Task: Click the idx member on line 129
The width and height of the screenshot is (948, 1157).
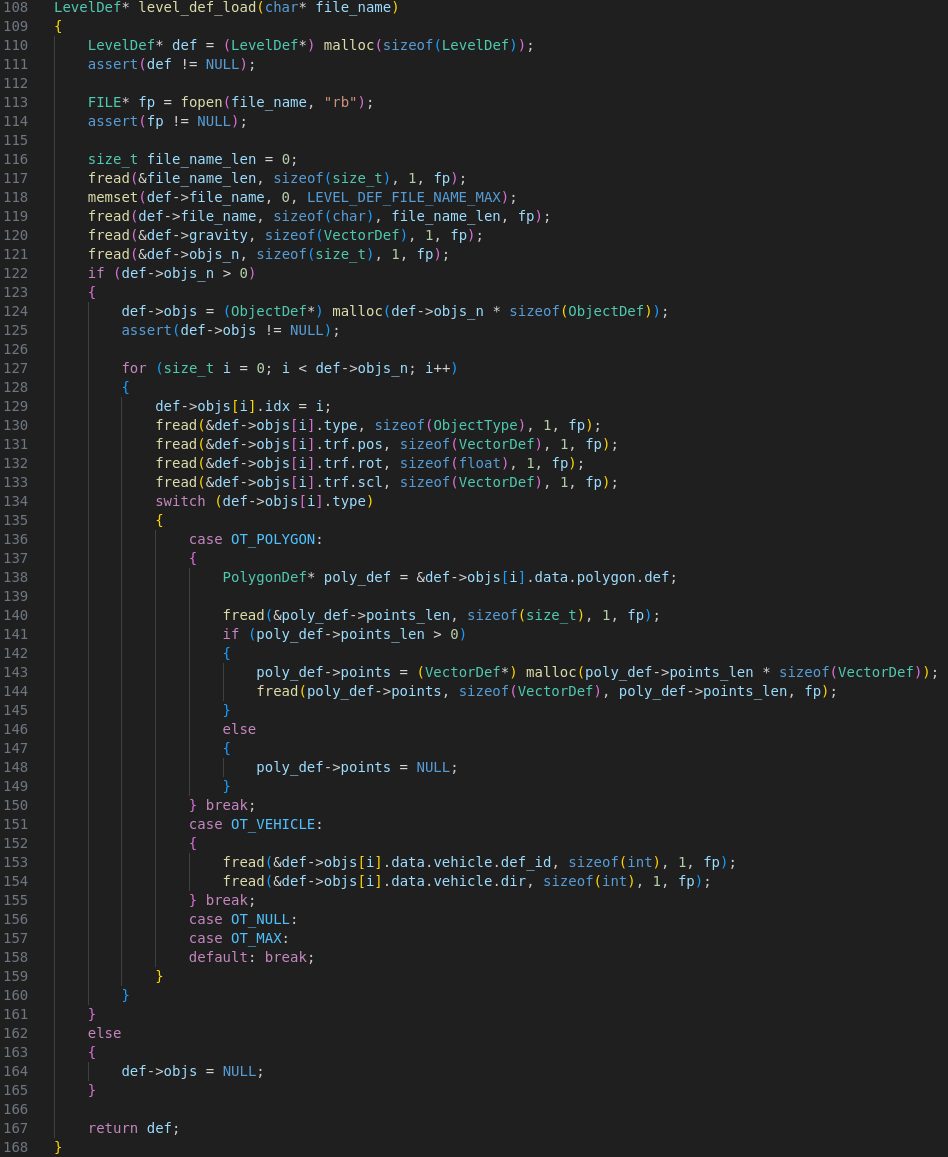Action: [277, 407]
